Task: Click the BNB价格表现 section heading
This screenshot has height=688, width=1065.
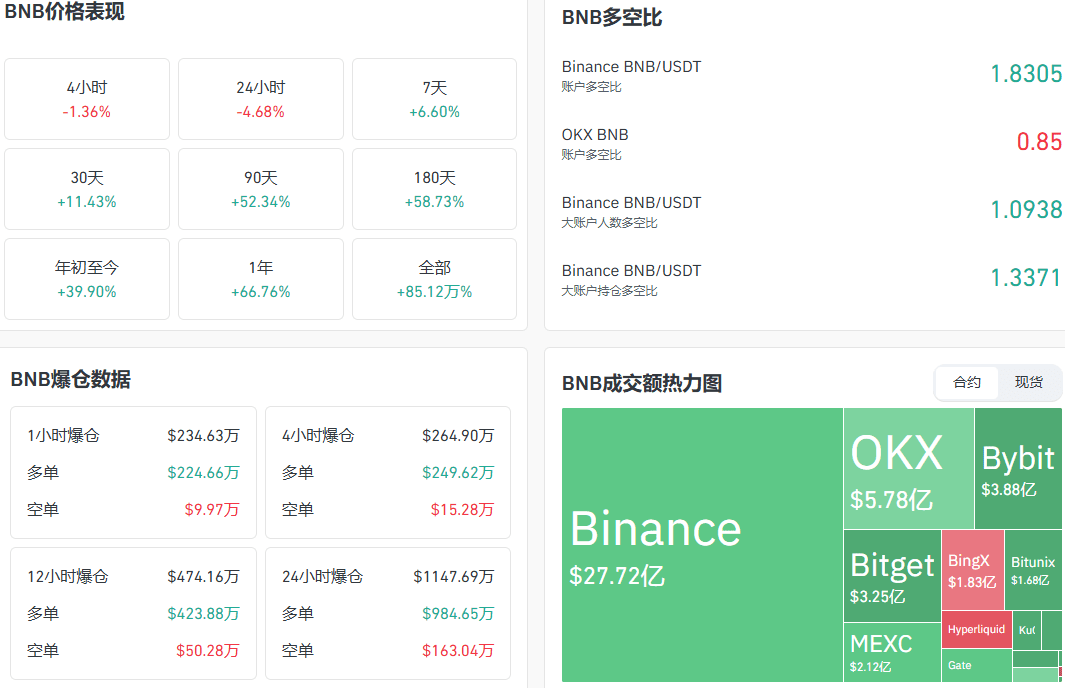Action: pos(65,12)
